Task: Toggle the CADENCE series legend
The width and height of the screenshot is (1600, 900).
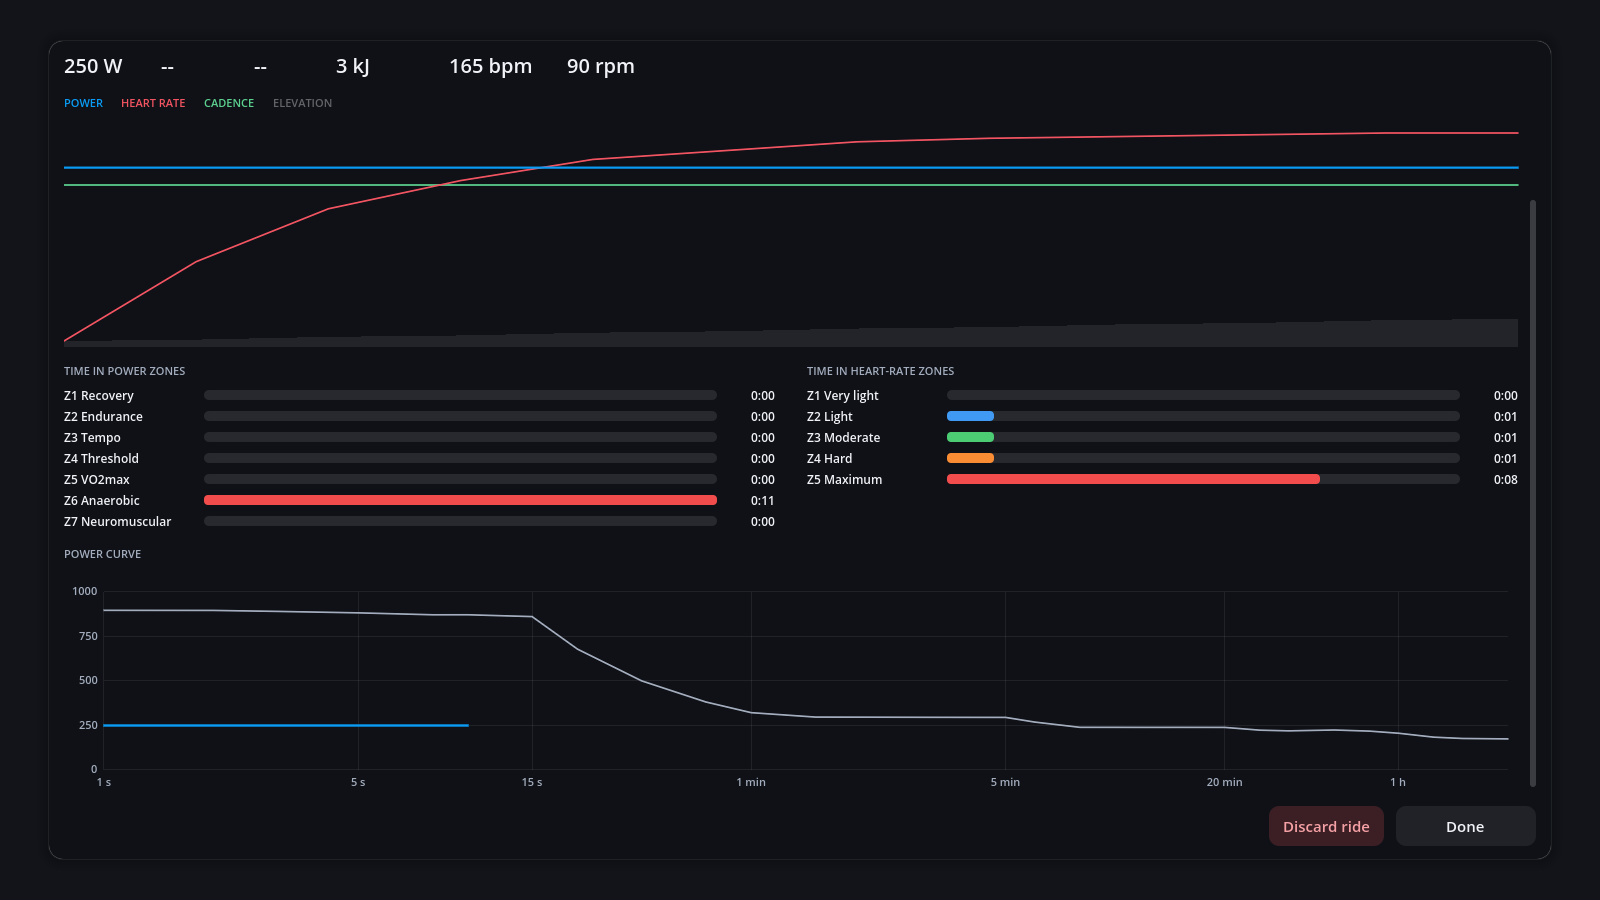Action: [229, 103]
